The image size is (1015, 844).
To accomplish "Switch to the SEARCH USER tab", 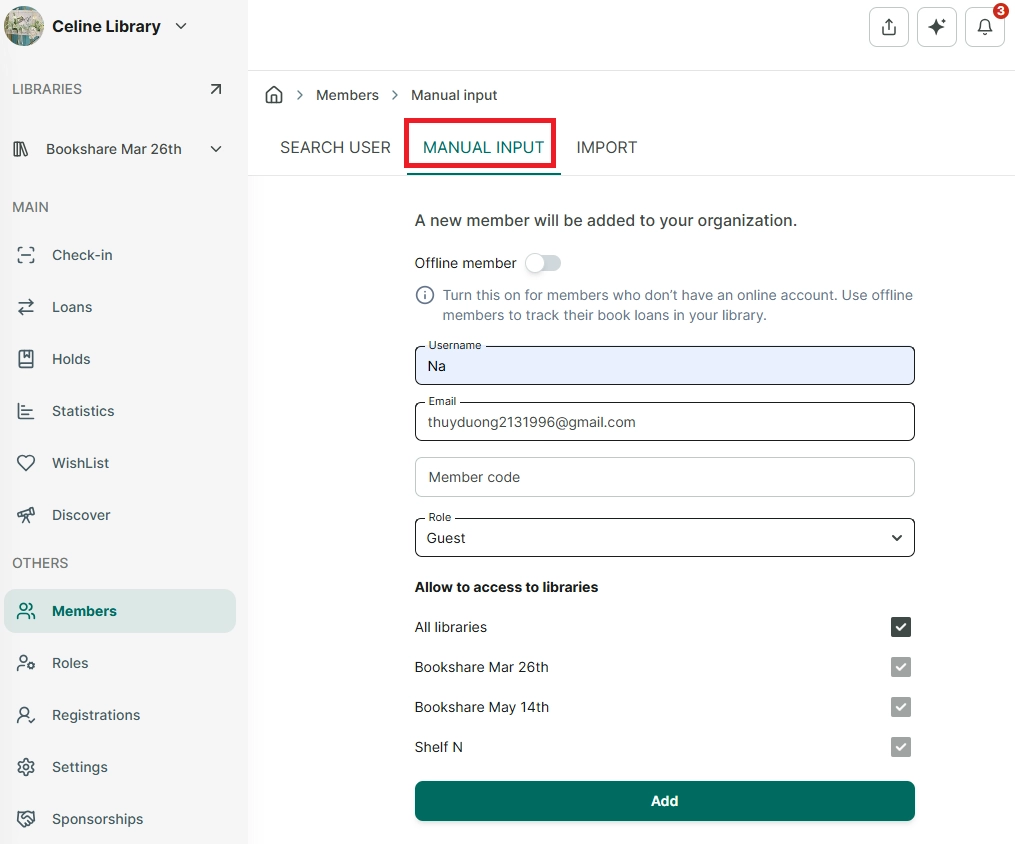I will (335, 148).
